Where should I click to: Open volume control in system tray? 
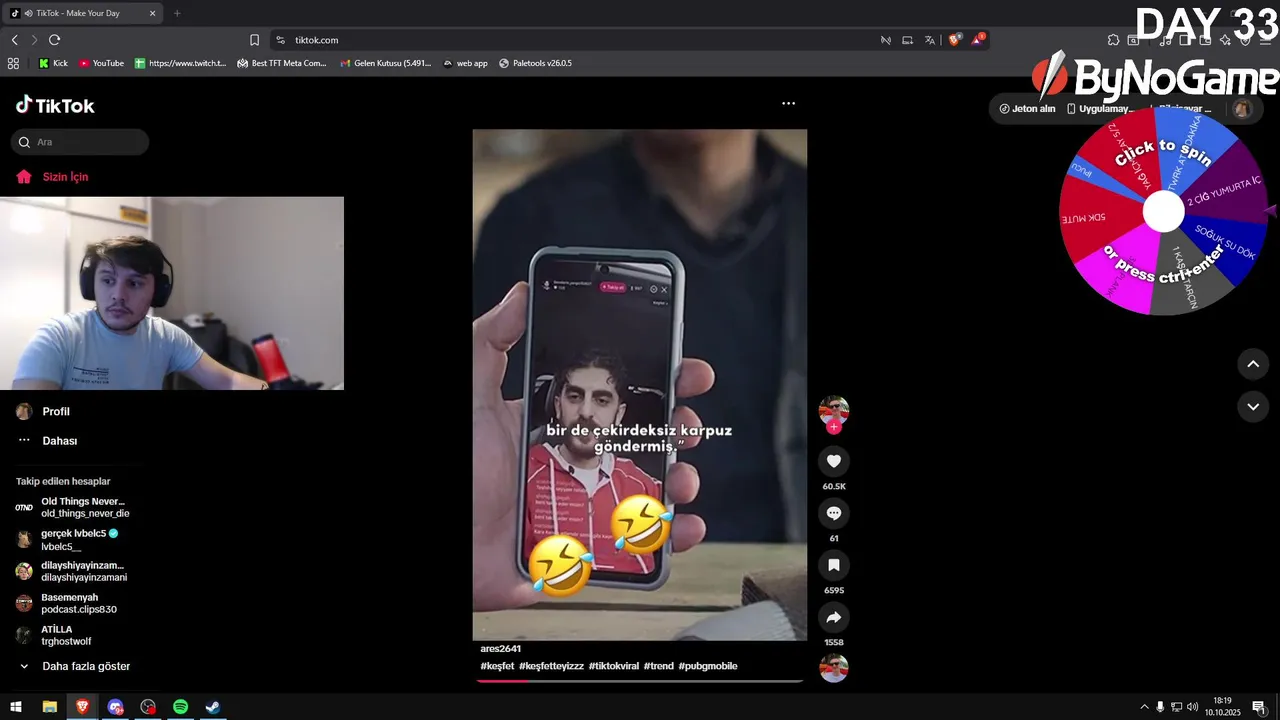pos(1192,707)
